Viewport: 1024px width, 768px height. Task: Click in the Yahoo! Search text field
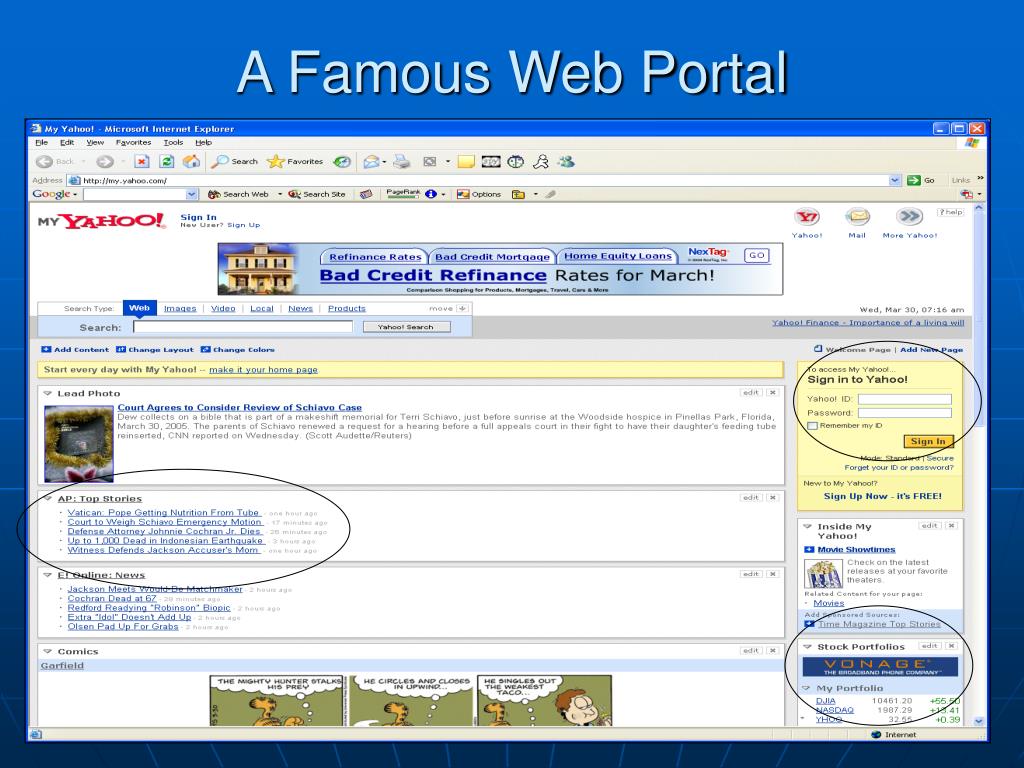243,327
